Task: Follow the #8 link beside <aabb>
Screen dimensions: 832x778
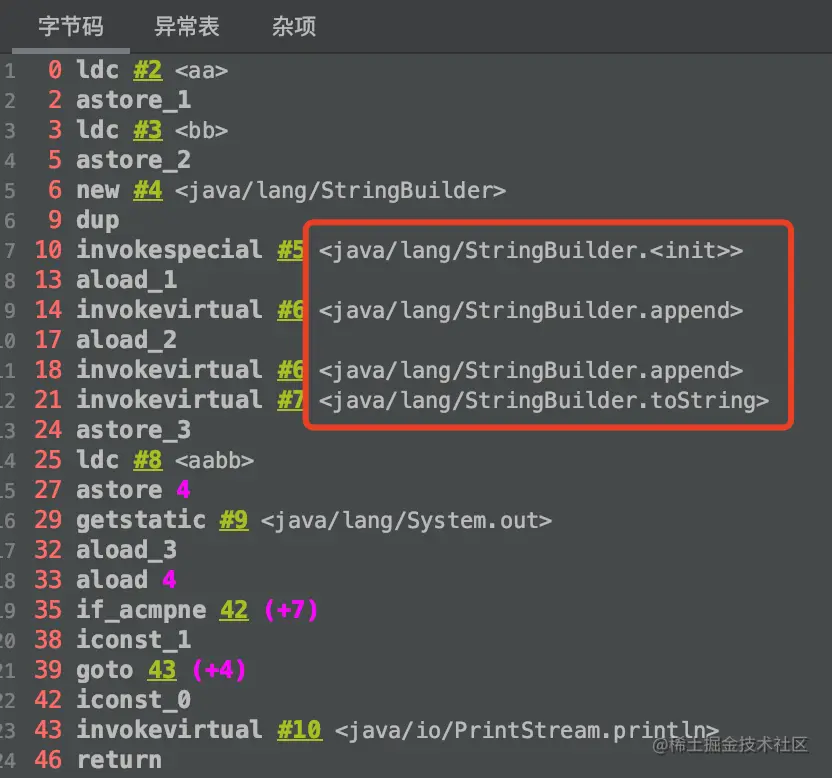Action: [148, 460]
